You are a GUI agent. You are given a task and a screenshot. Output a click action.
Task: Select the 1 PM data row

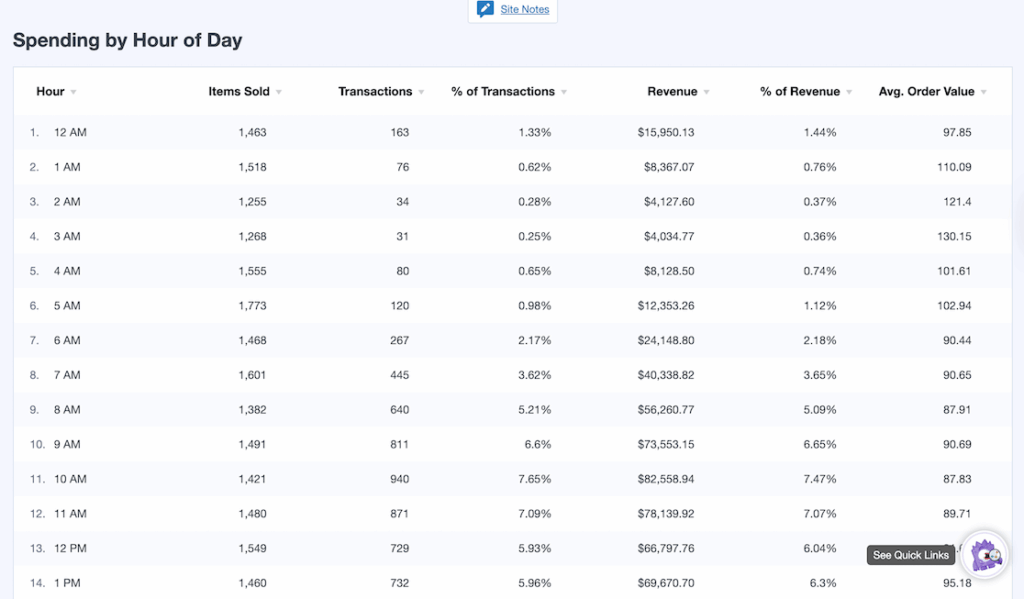pos(500,582)
